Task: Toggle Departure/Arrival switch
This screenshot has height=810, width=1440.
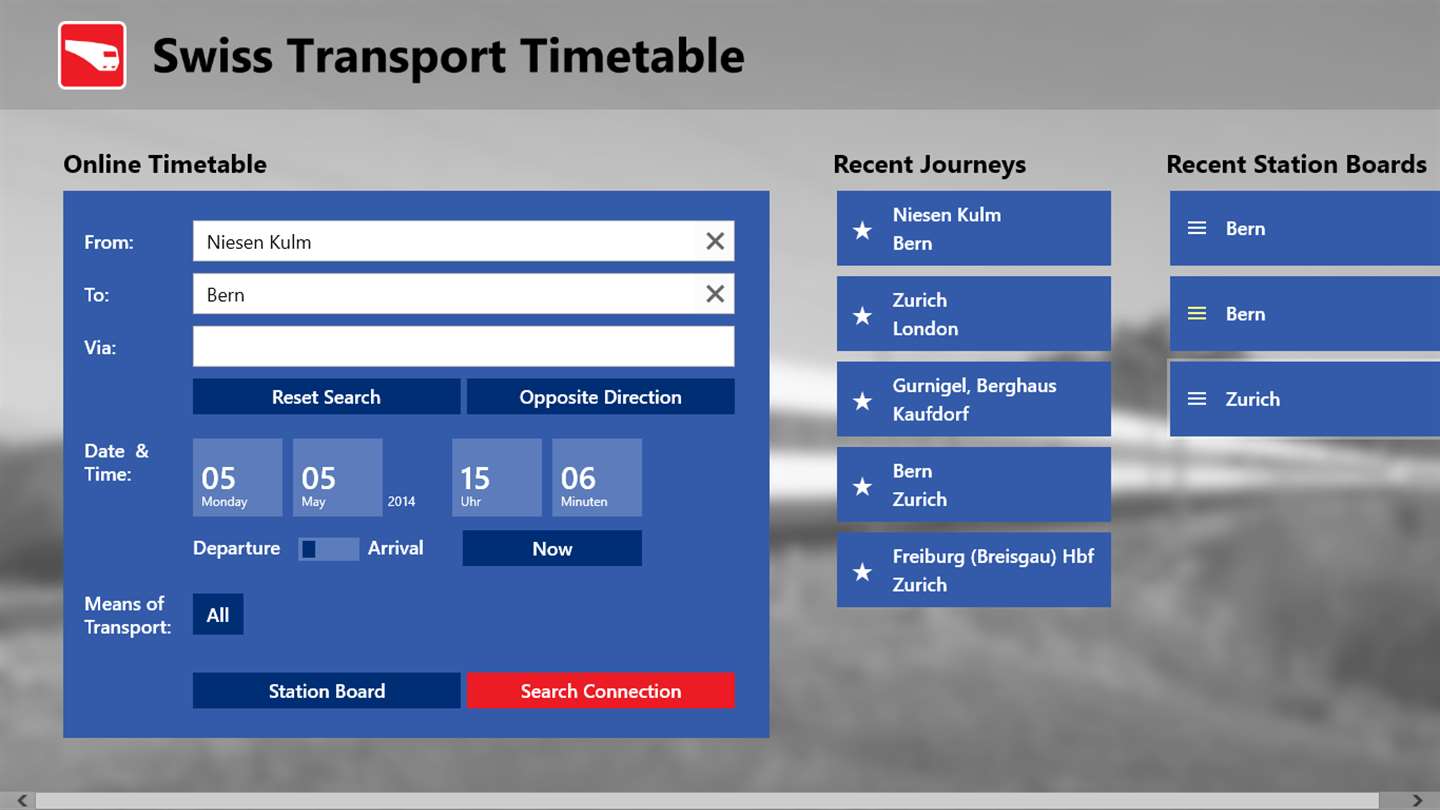Action: point(329,549)
